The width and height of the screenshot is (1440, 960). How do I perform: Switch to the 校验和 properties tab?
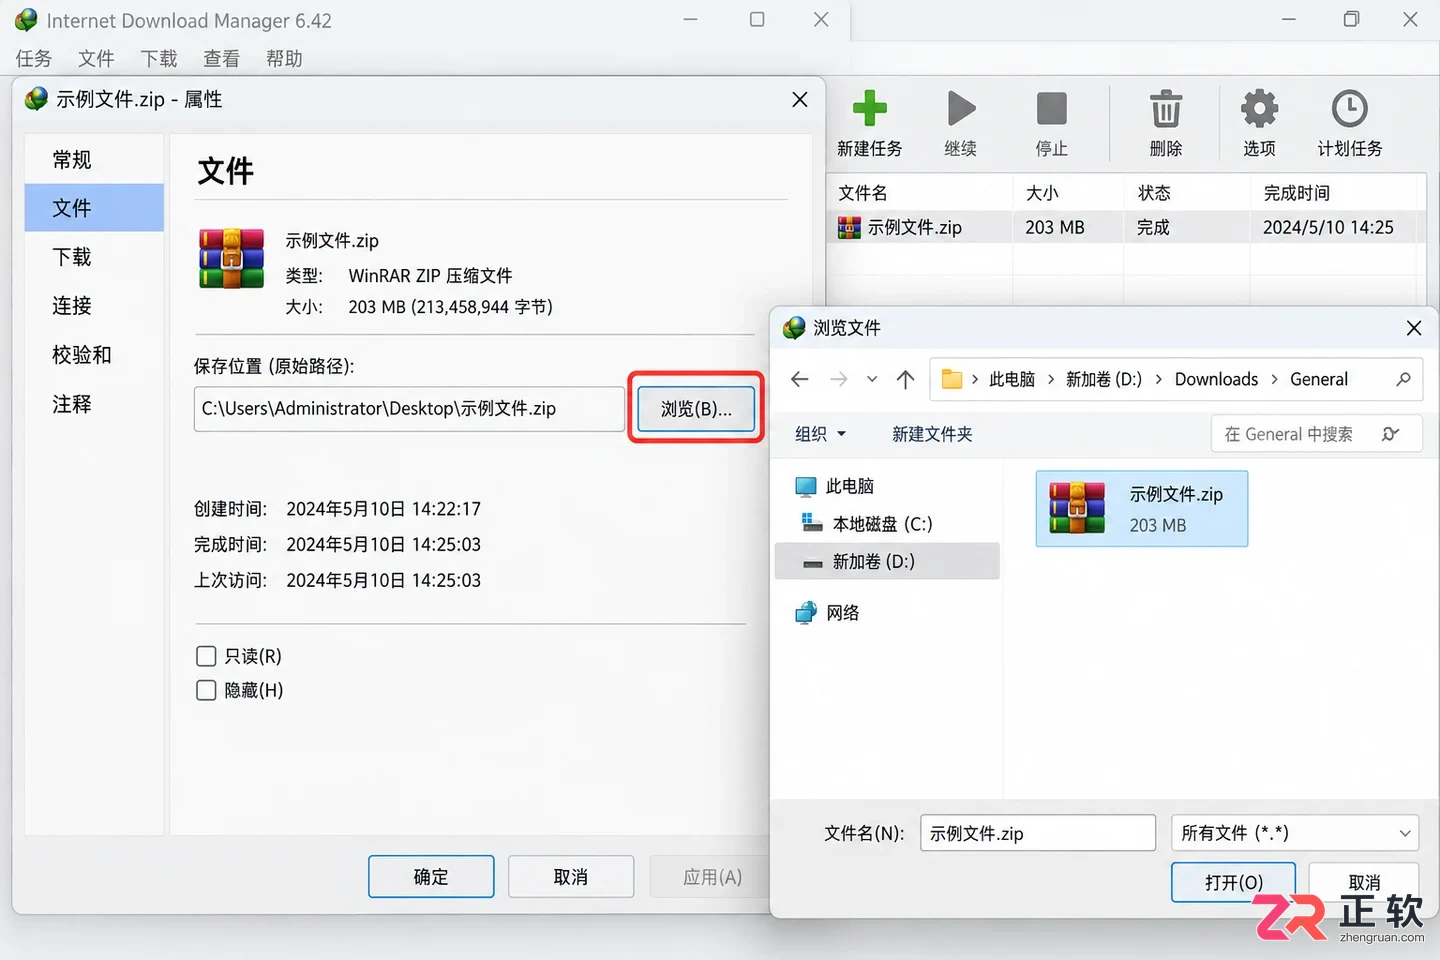pos(94,355)
